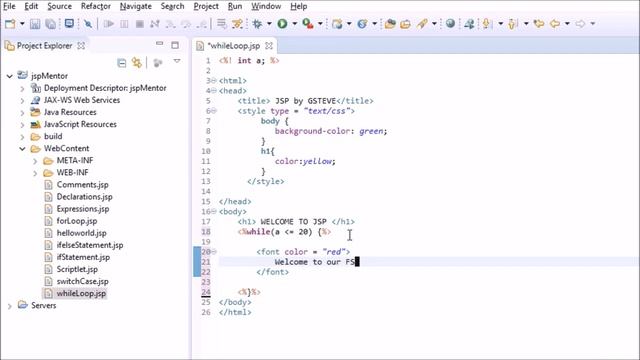This screenshot has height=360, width=640.
Task: Click the Step Return icon
Action: tap(201, 24)
